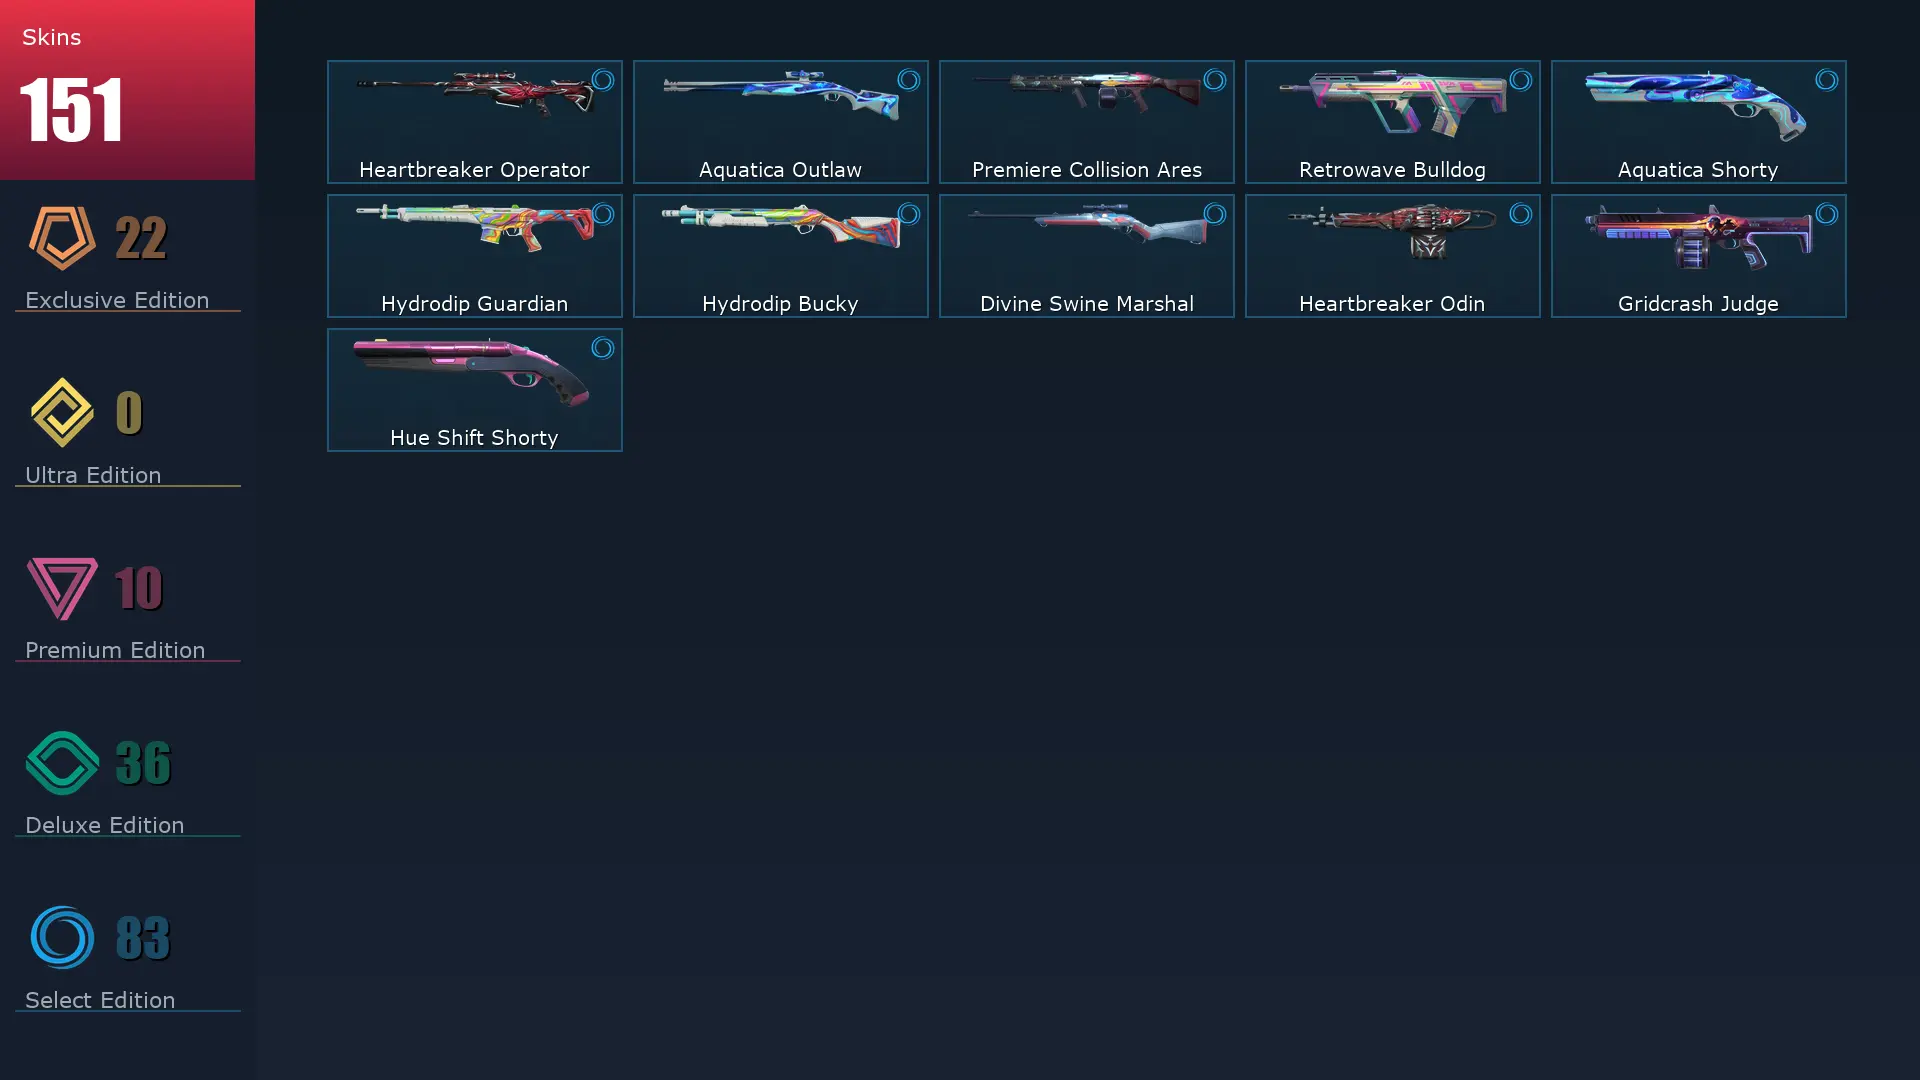Open the Aquatica Outlaw skin card
The width and height of the screenshot is (1920, 1080).
click(780, 122)
